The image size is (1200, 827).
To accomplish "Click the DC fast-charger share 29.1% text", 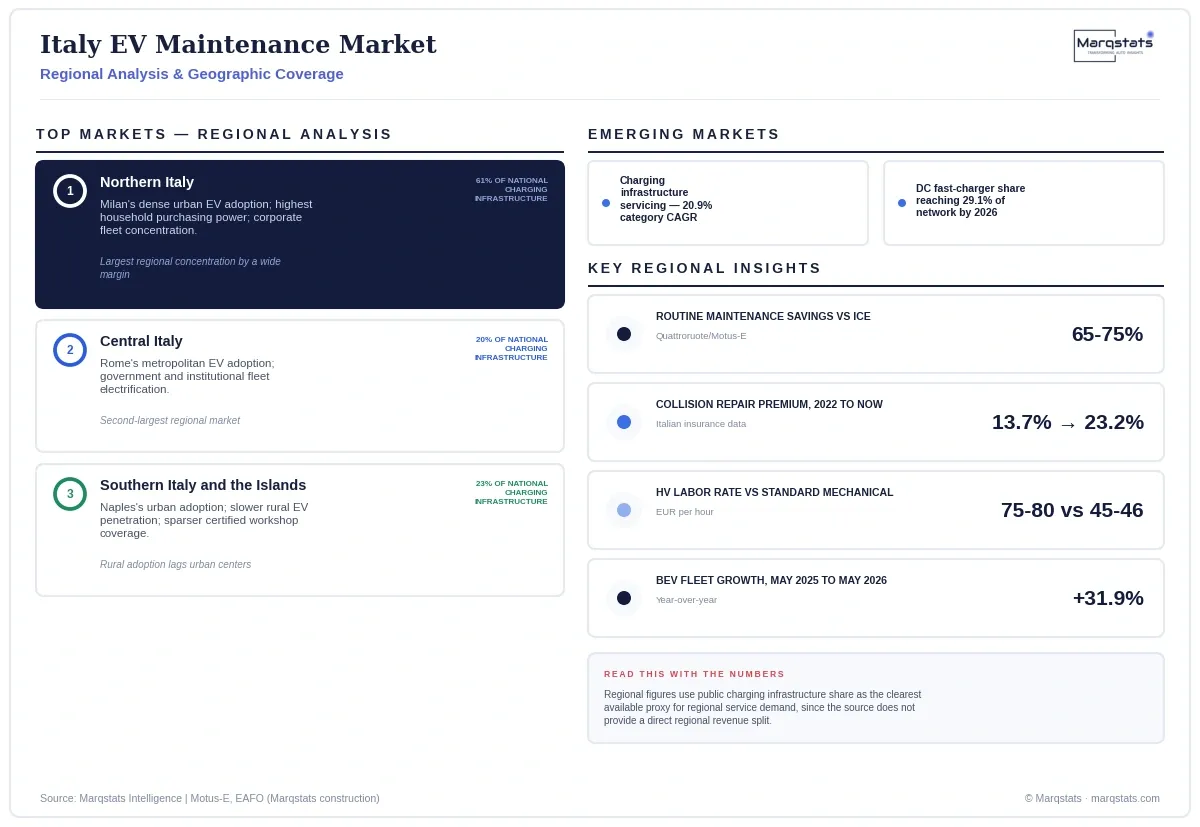I will pos(970,200).
